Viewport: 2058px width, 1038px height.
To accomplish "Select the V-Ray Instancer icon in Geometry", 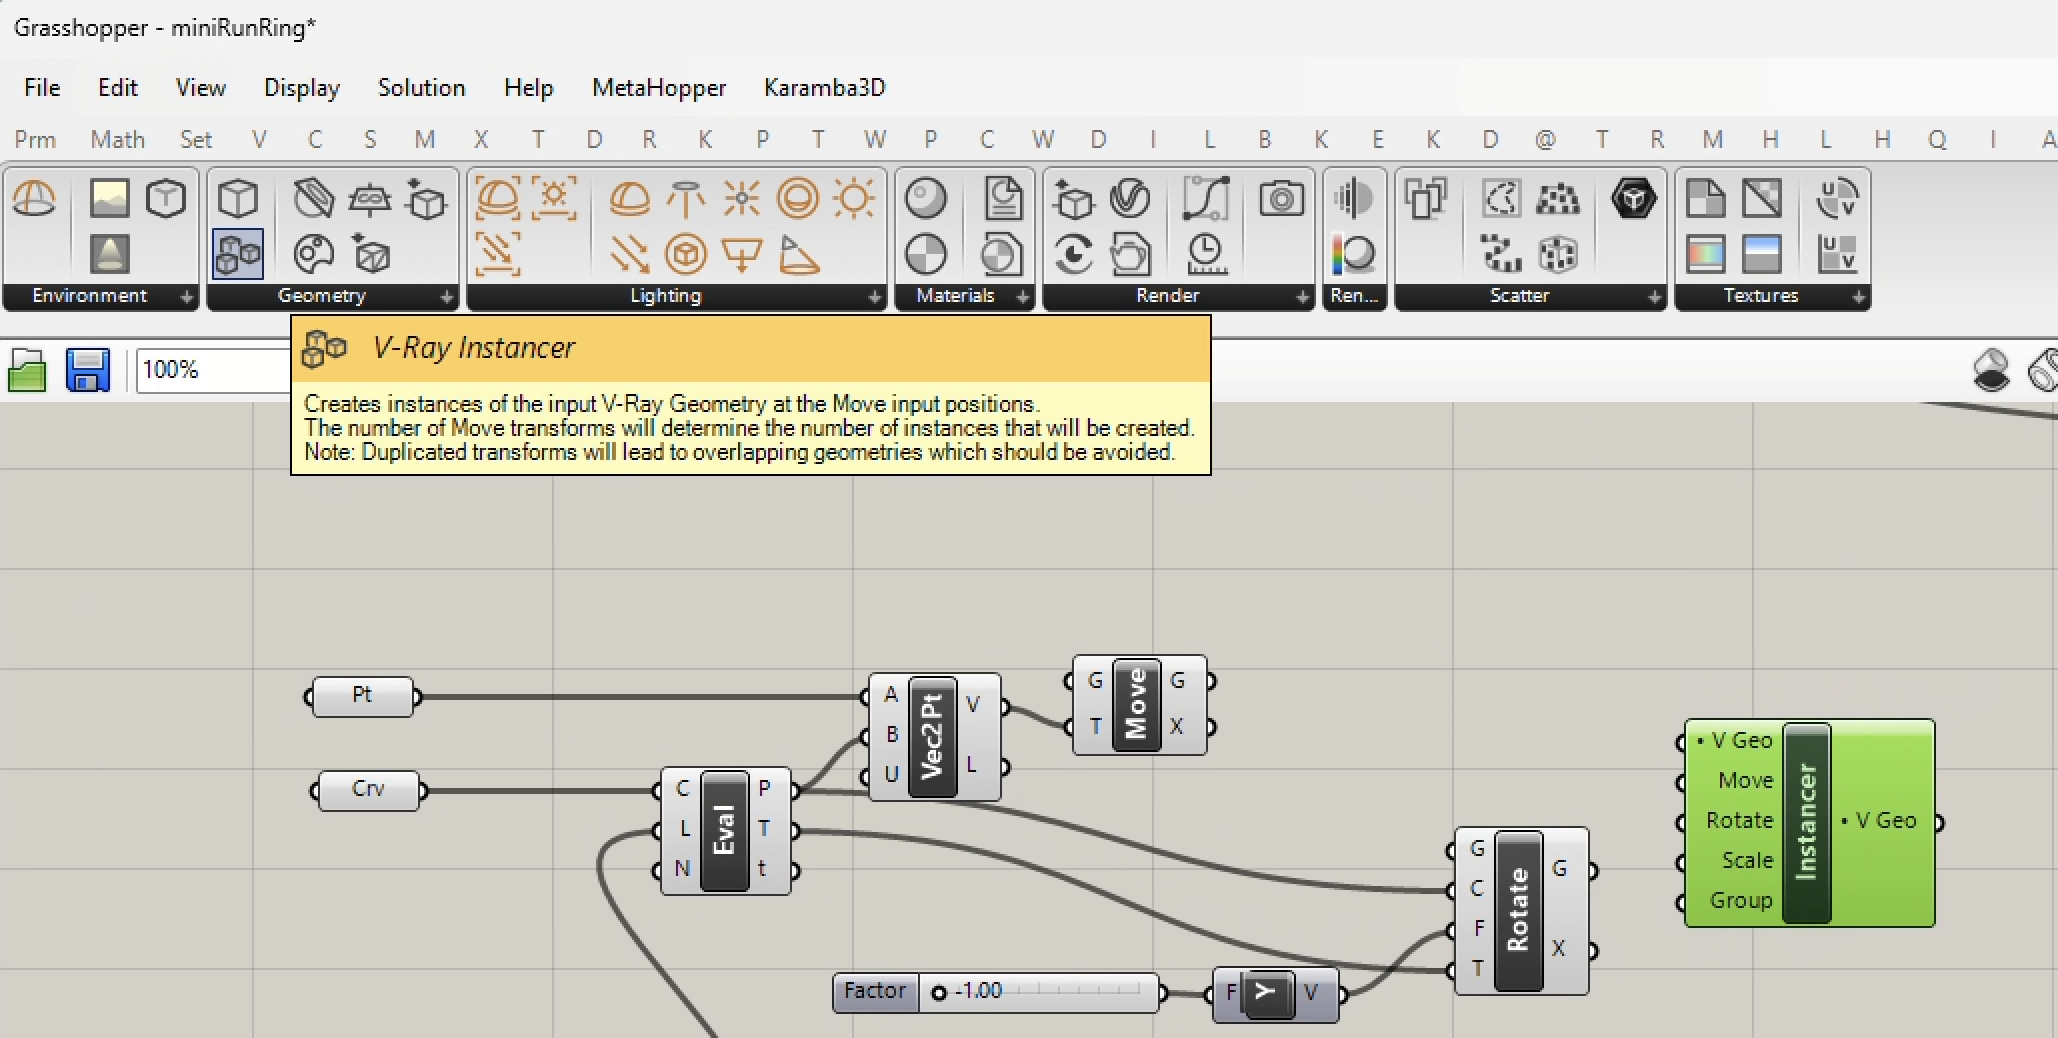I will (x=238, y=254).
